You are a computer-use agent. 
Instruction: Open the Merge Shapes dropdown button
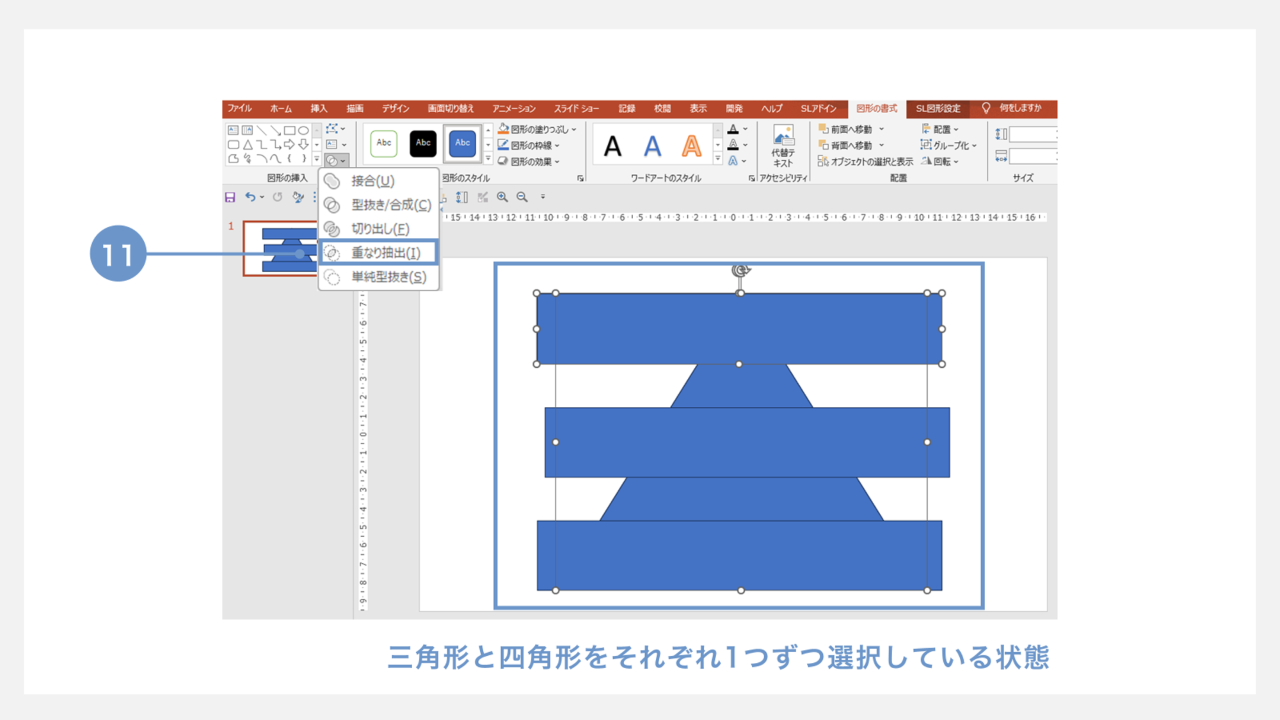[336, 160]
